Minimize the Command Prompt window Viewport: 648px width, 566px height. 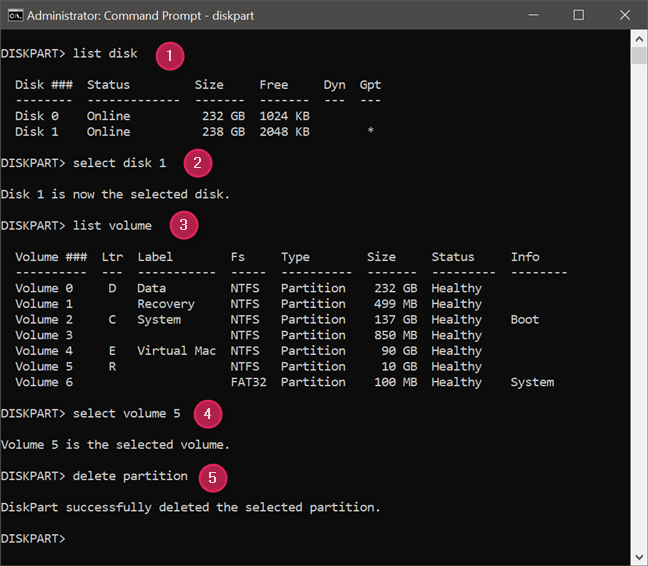(534, 15)
